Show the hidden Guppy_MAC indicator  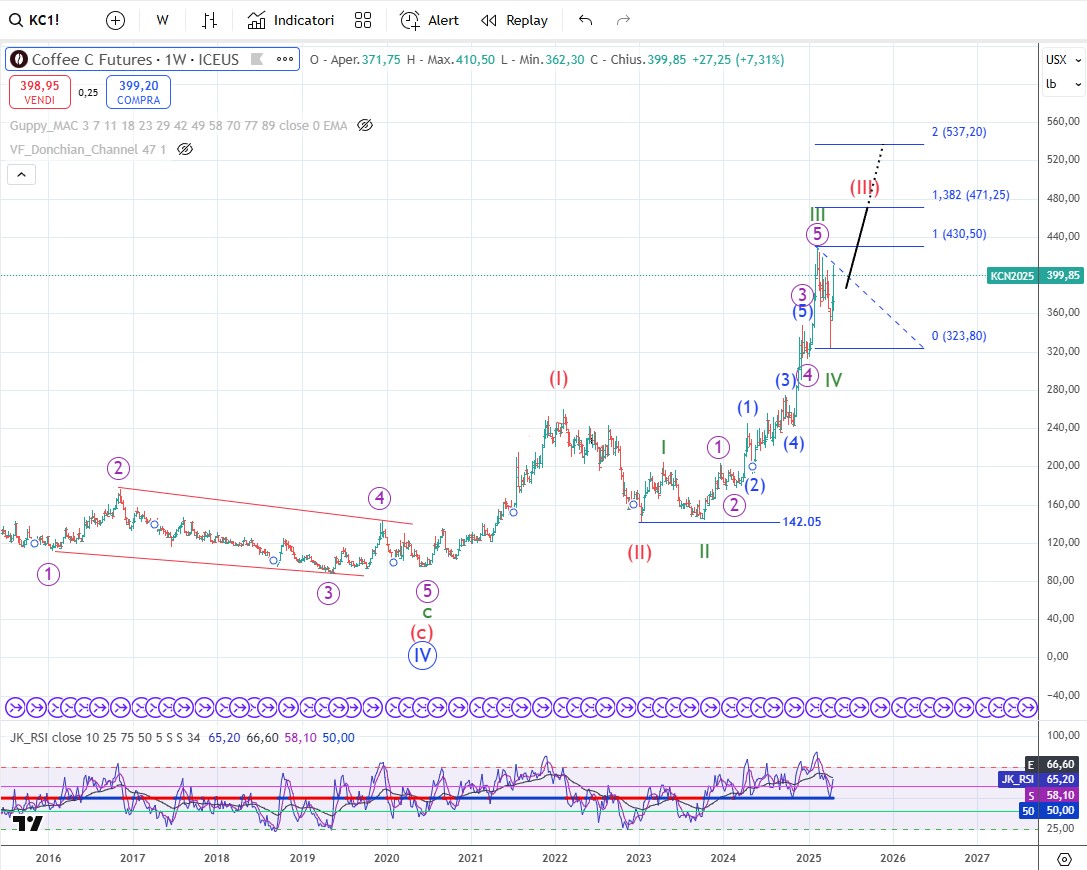coord(365,125)
